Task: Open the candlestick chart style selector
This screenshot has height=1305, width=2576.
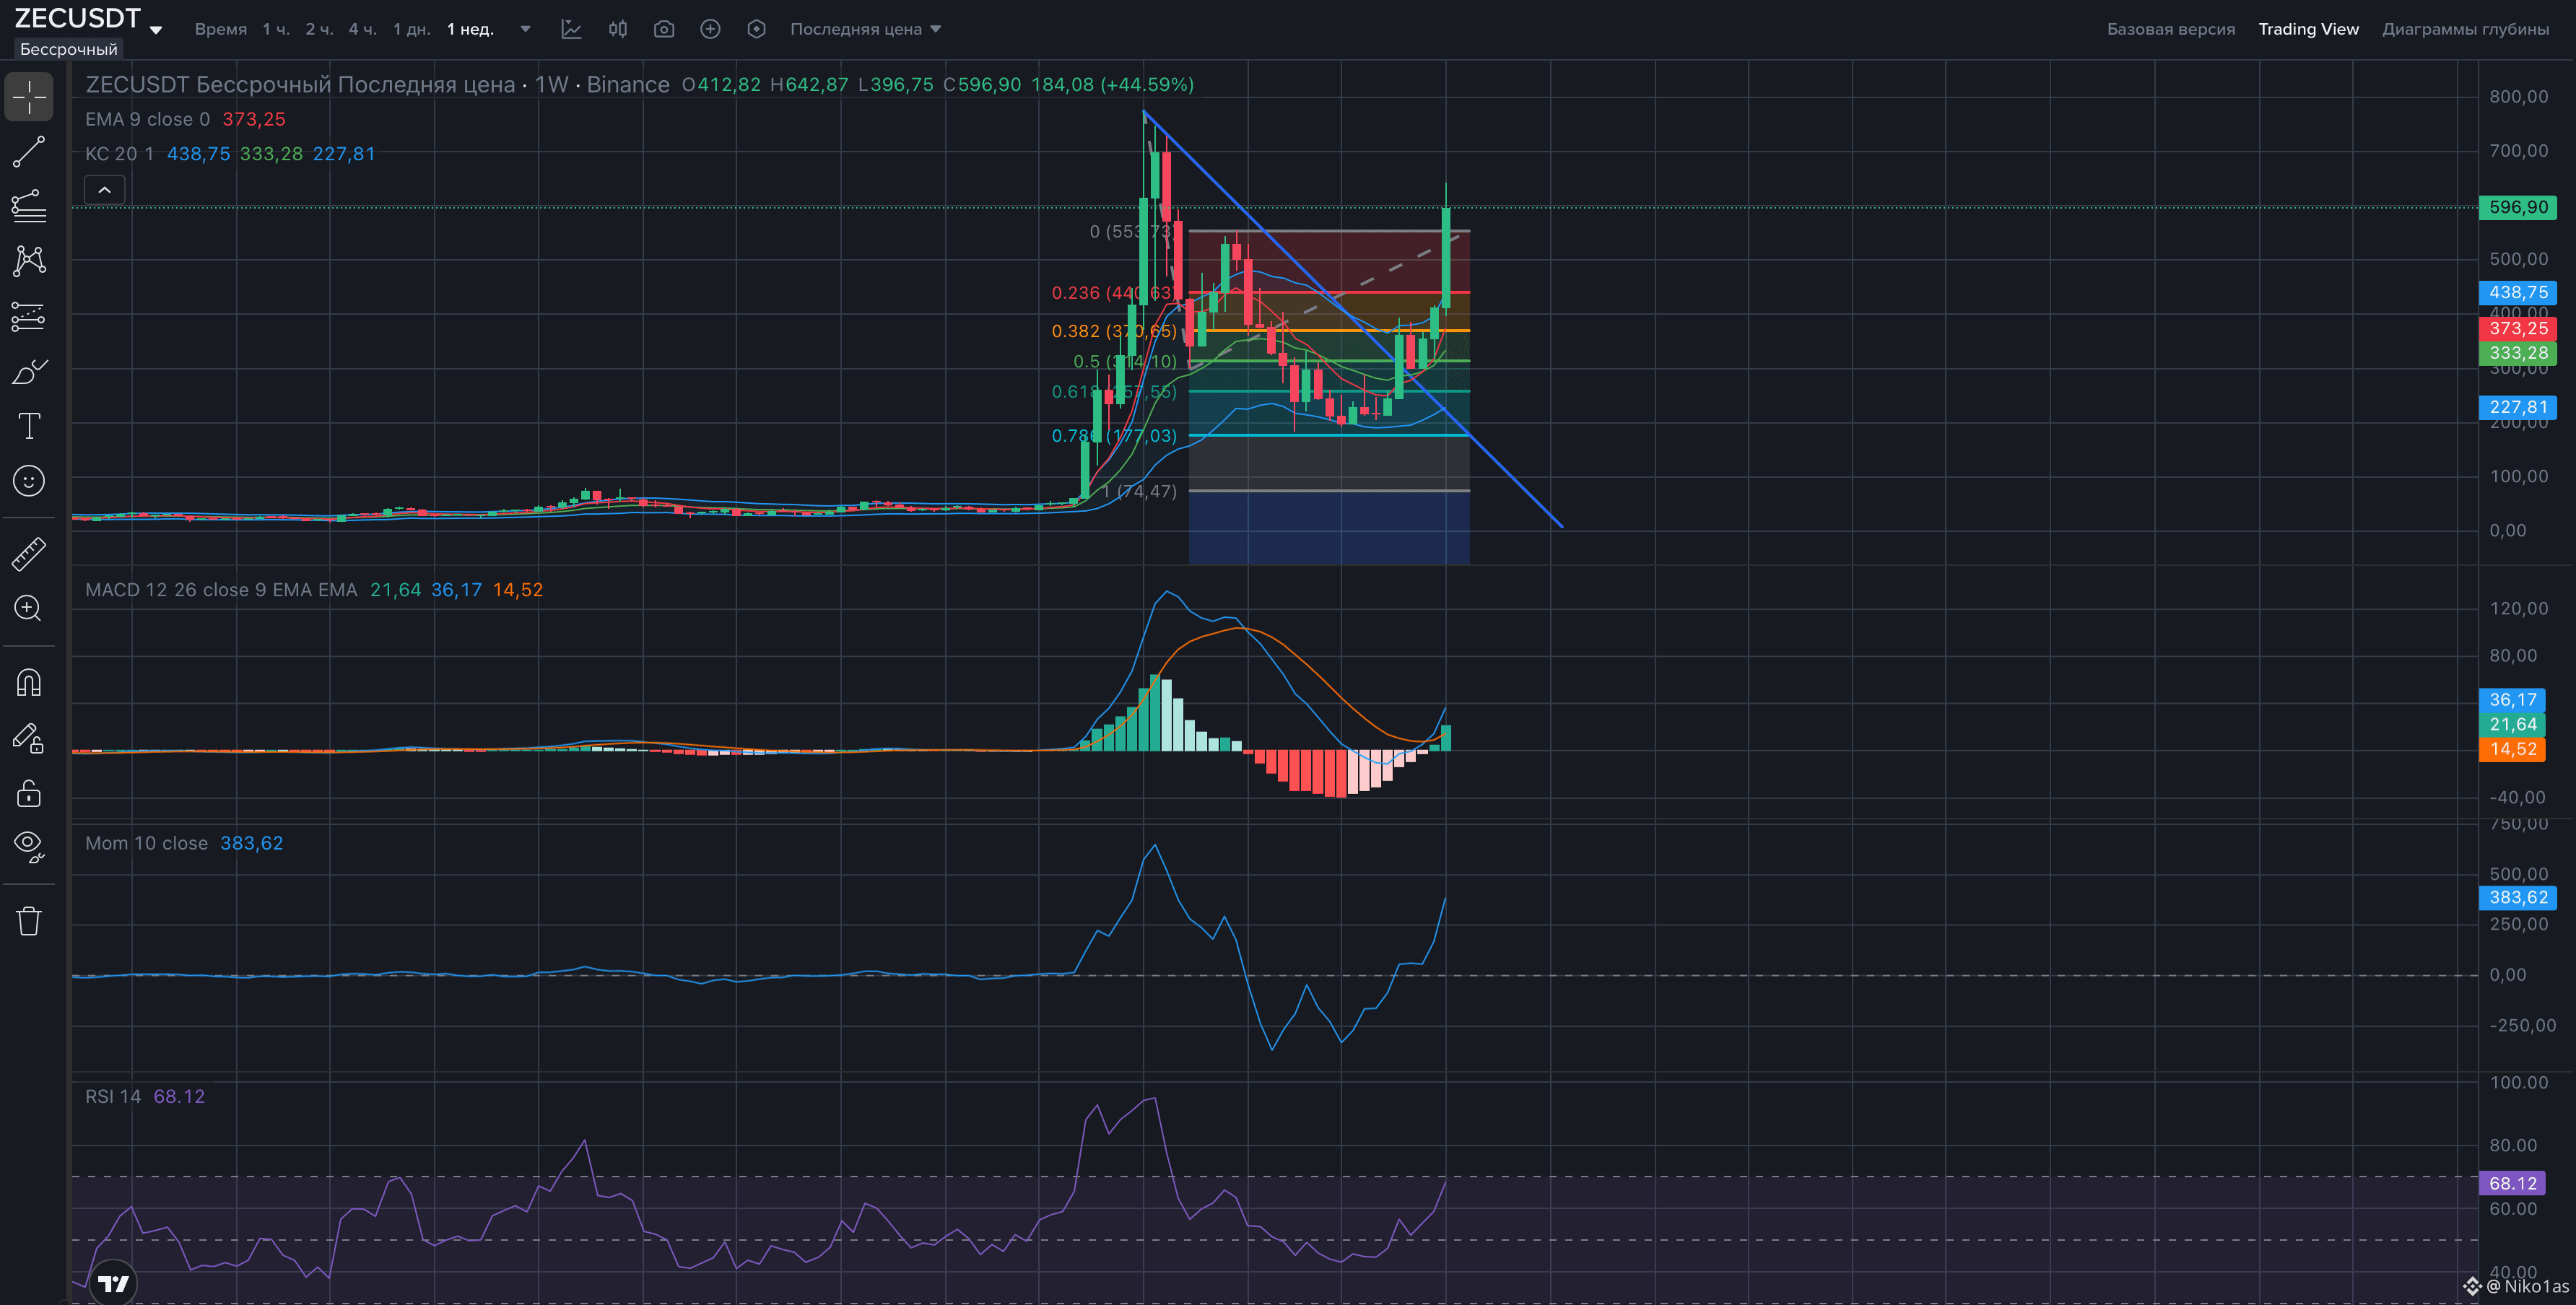Action: point(618,29)
